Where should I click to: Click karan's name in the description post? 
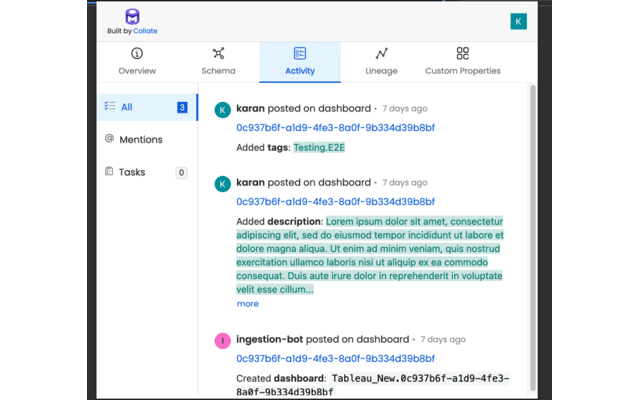[x=251, y=182]
